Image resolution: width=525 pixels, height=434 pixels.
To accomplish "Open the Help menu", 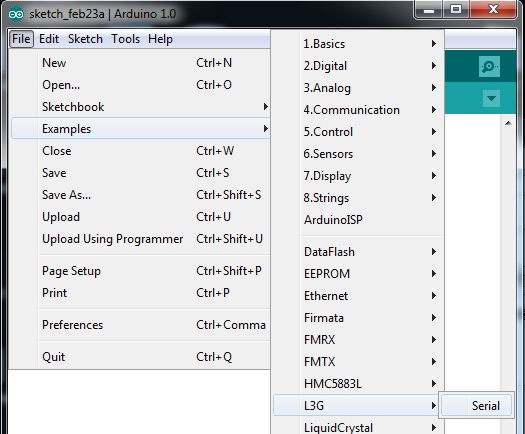I will coord(160,39).
